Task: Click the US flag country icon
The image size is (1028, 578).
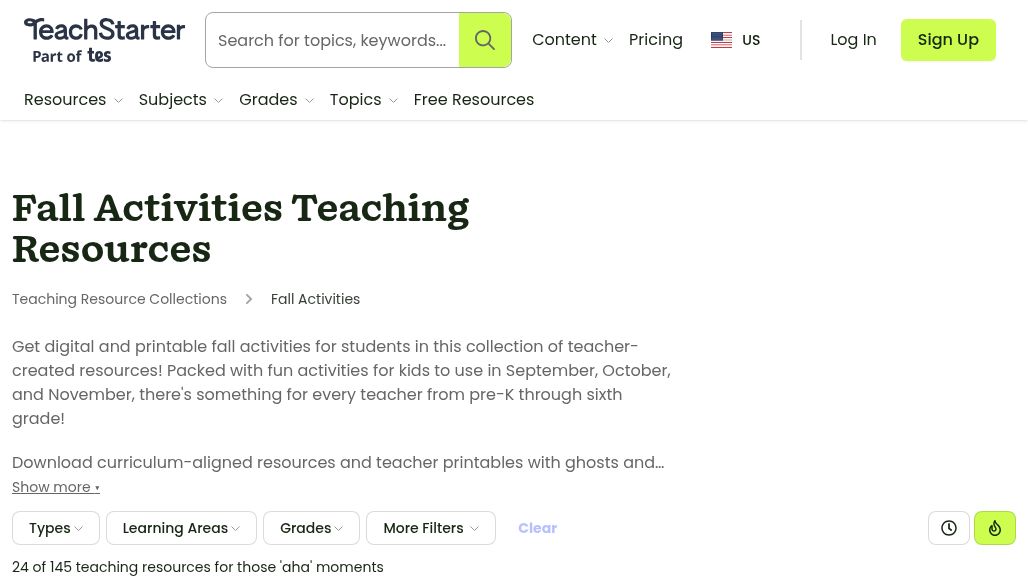Action: pyautogui.click(x=721, y=40)
